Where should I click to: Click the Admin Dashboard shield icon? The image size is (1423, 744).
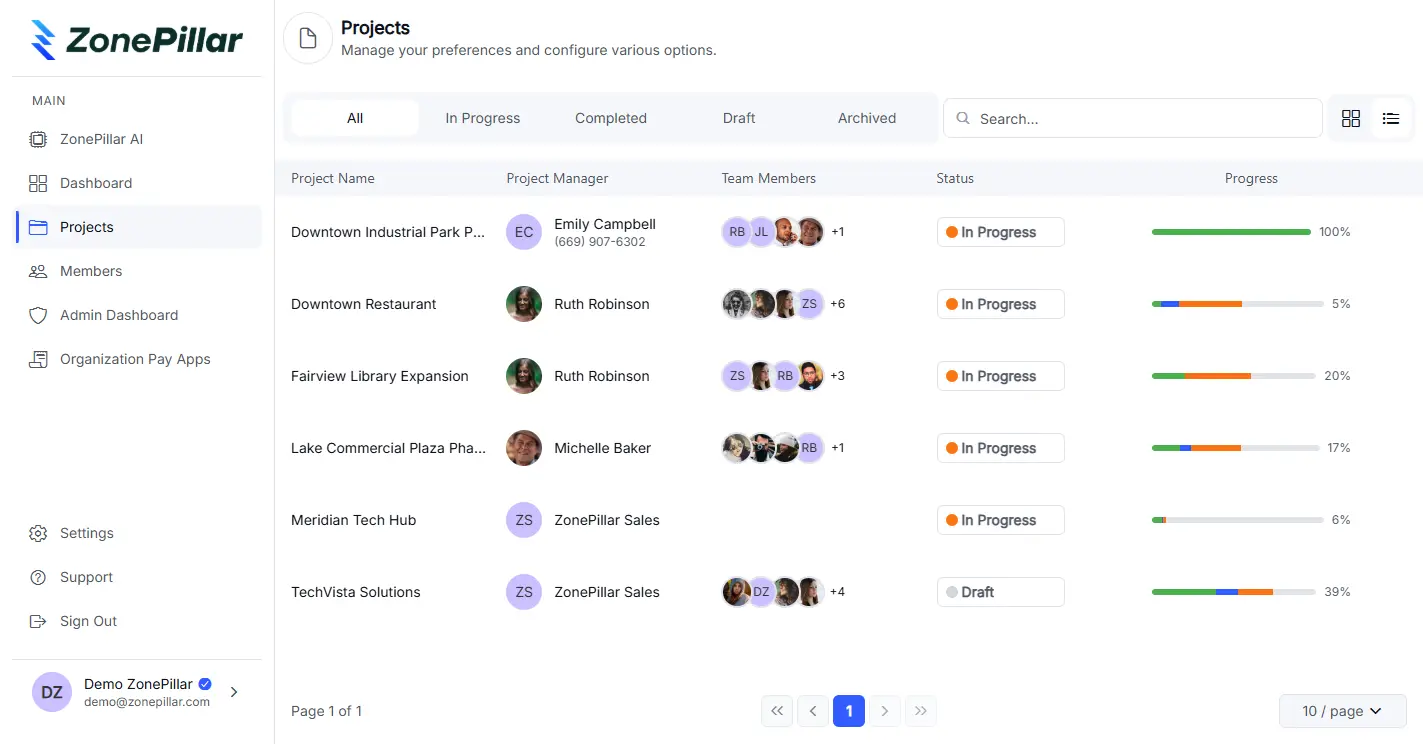pyautogui.click(x=38, y=315)
